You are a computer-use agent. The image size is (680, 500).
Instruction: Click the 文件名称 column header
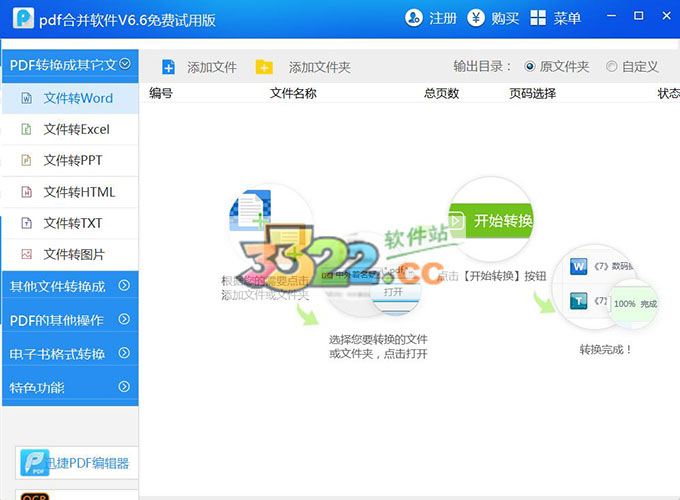(x=293, y=93)
